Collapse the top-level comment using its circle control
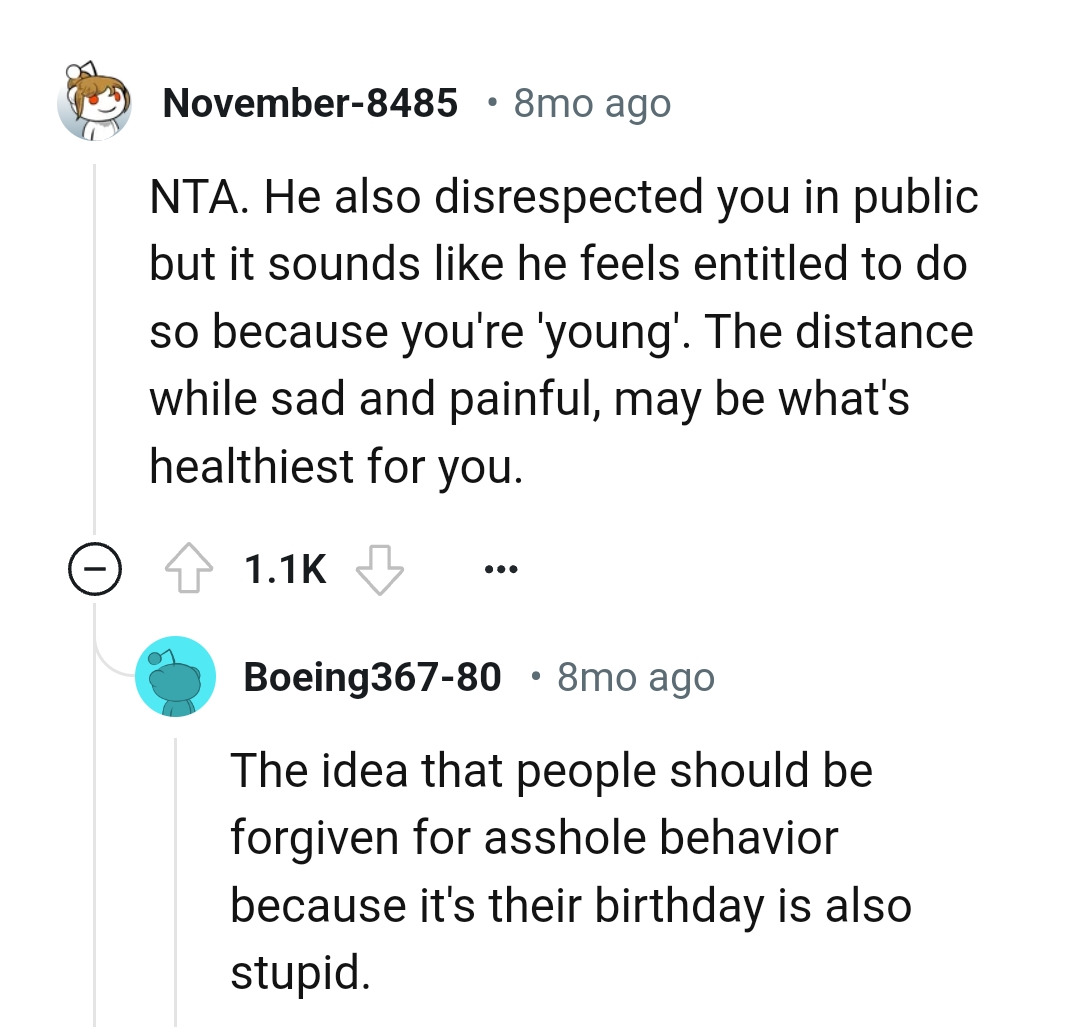1080x1027 pixels. [95, 569]
